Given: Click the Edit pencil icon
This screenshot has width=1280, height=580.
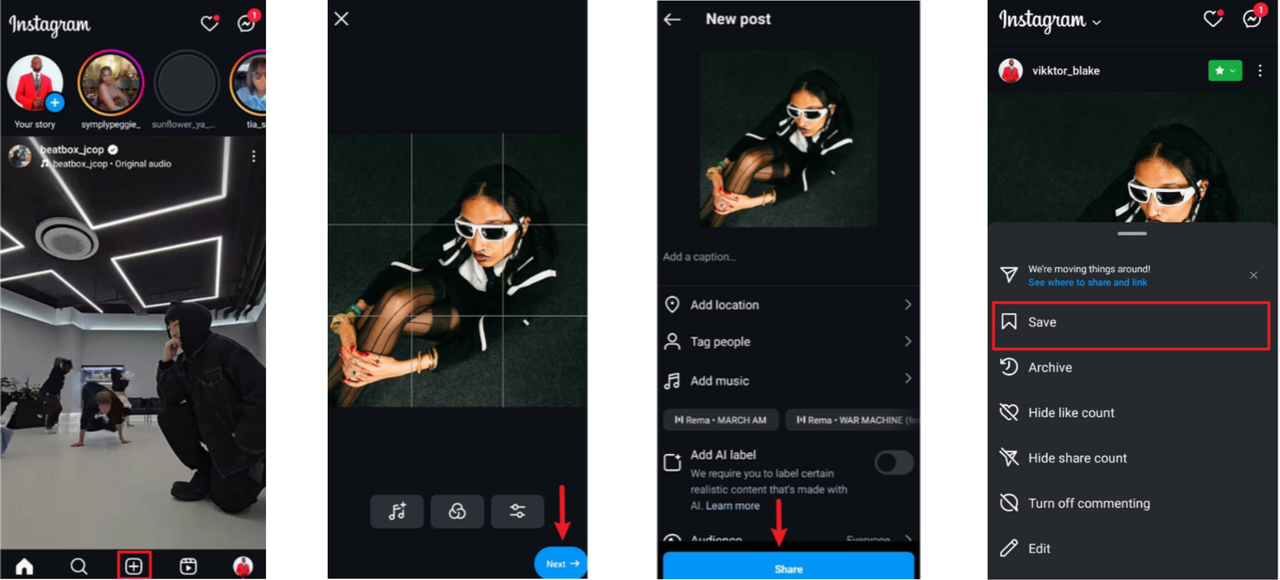Looking at the screenshot, I should click(x=1009, y=548).
